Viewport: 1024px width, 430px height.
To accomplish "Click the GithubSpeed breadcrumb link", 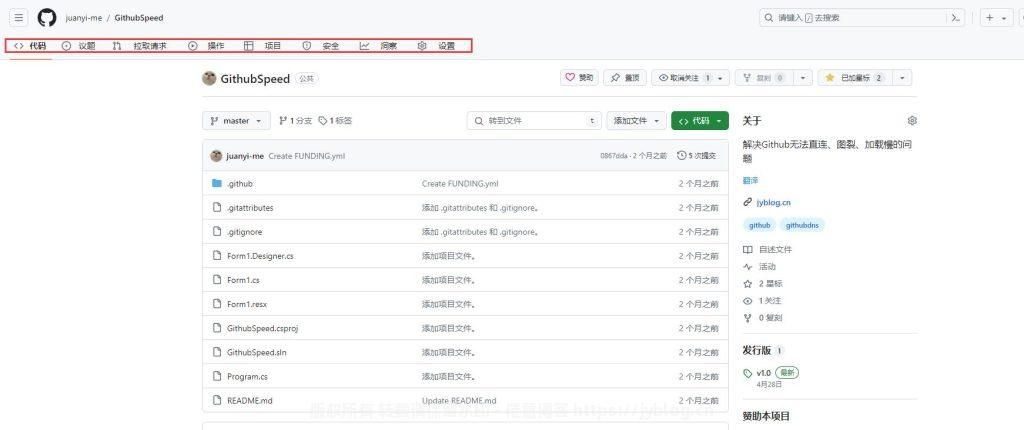I will coord(138,18).
